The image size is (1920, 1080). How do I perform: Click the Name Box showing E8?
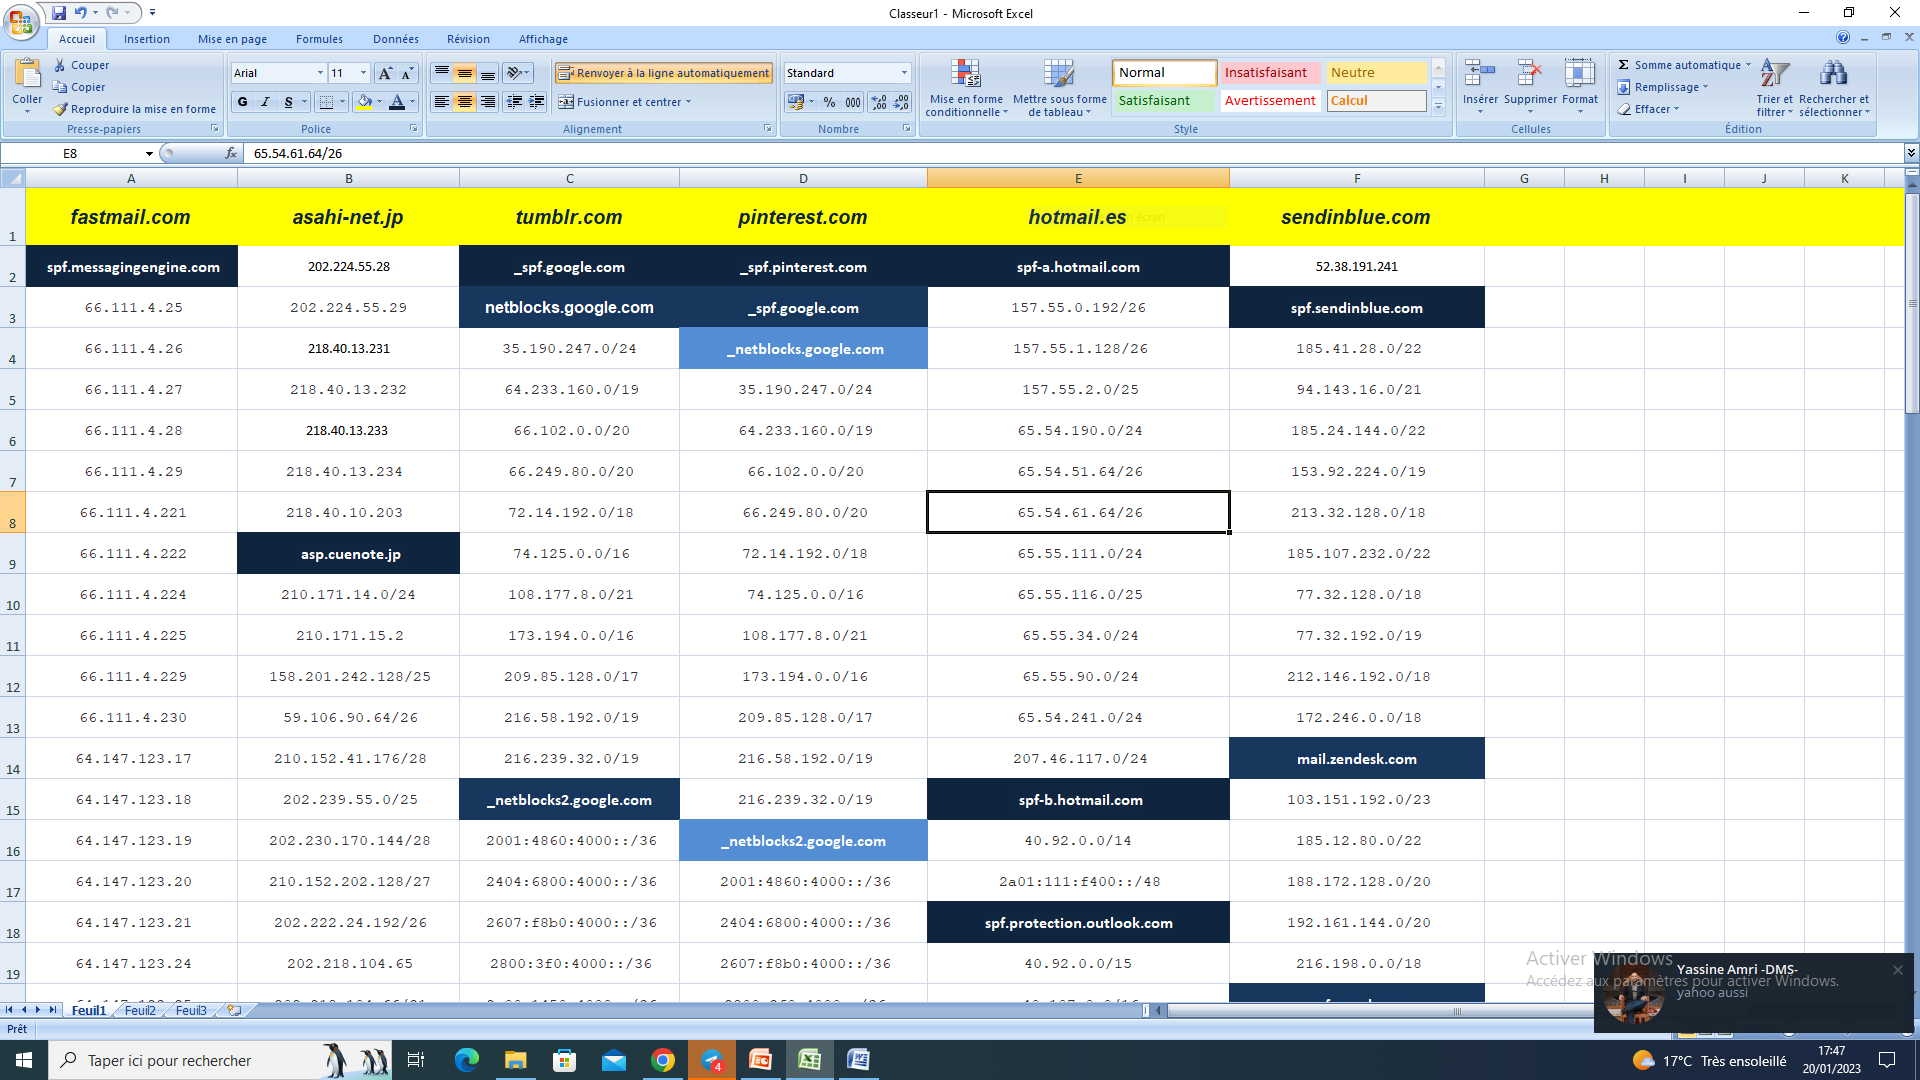point(78,153)
